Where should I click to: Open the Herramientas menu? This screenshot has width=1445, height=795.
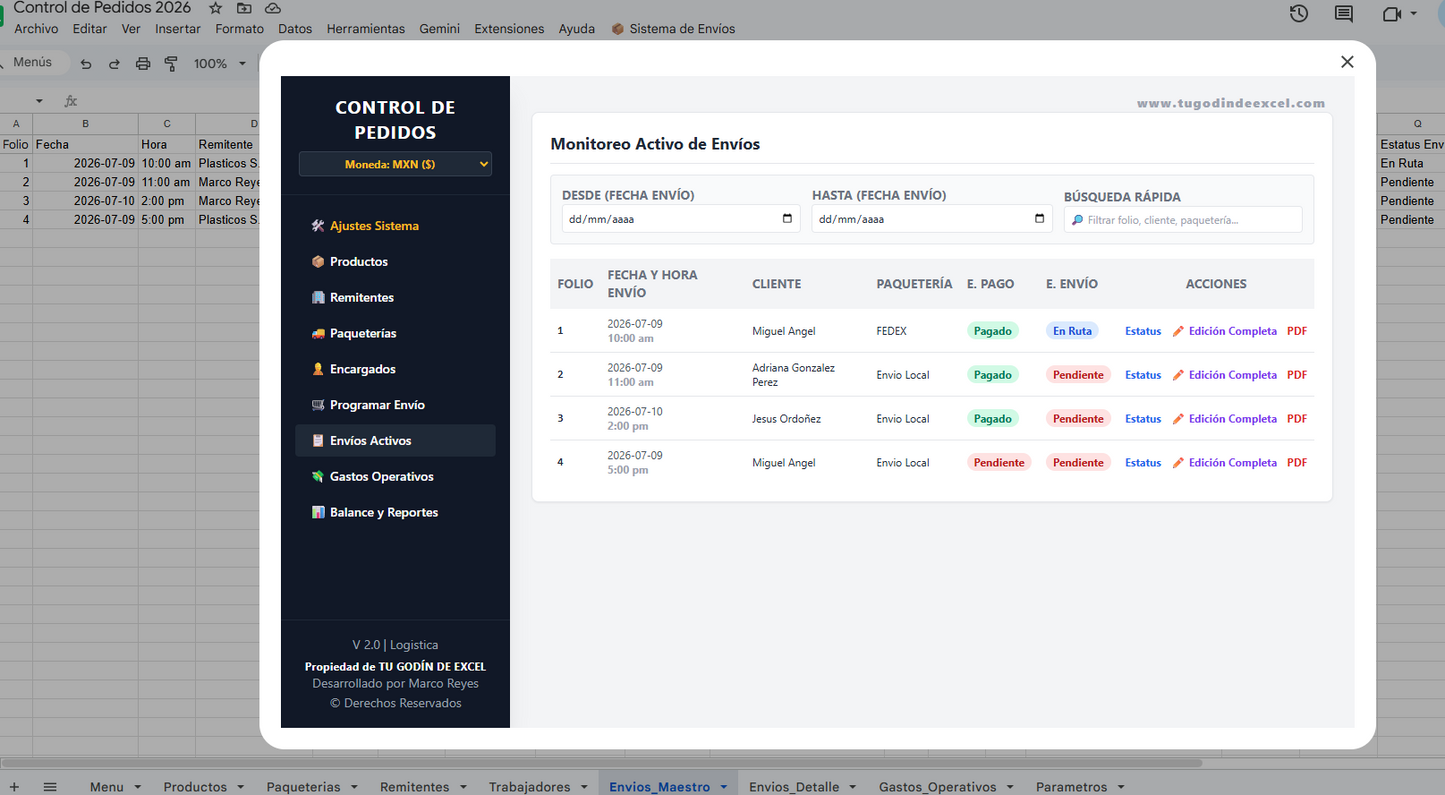[366, 29]
